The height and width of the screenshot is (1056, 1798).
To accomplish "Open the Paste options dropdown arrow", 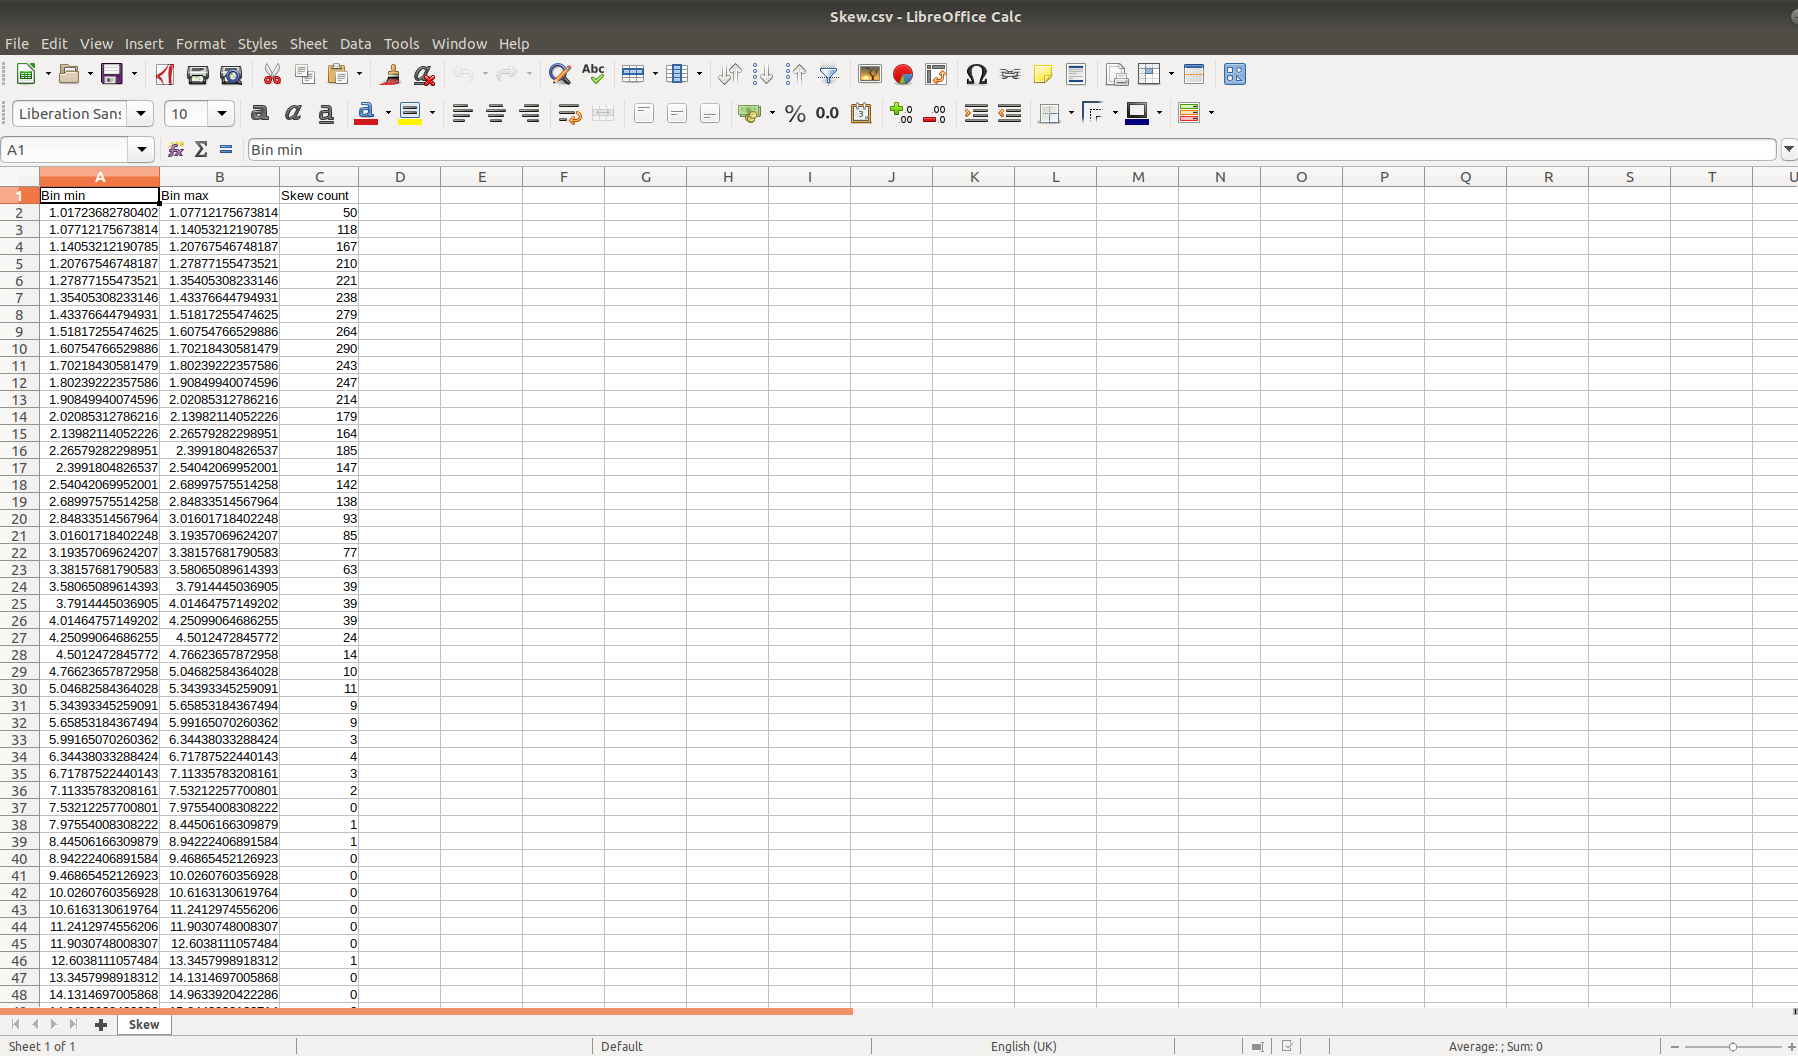I will coord(359,74).
